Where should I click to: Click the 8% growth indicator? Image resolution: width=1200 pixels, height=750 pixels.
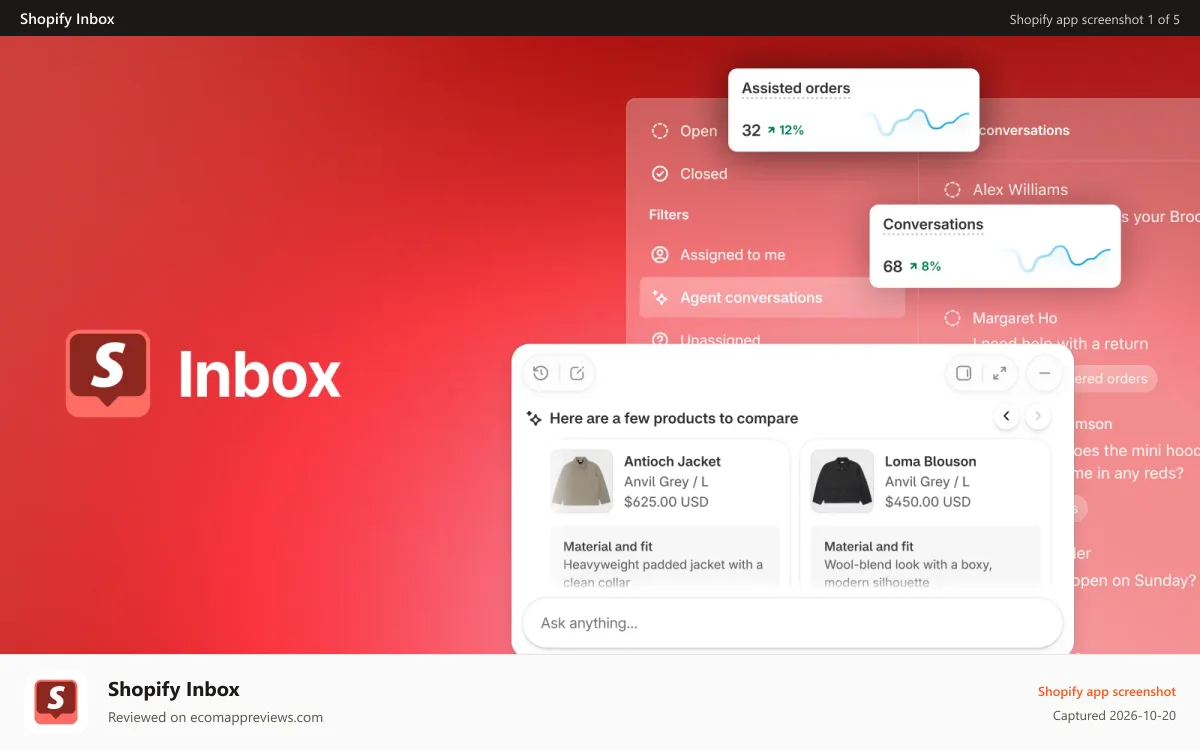tap(924, 267)
